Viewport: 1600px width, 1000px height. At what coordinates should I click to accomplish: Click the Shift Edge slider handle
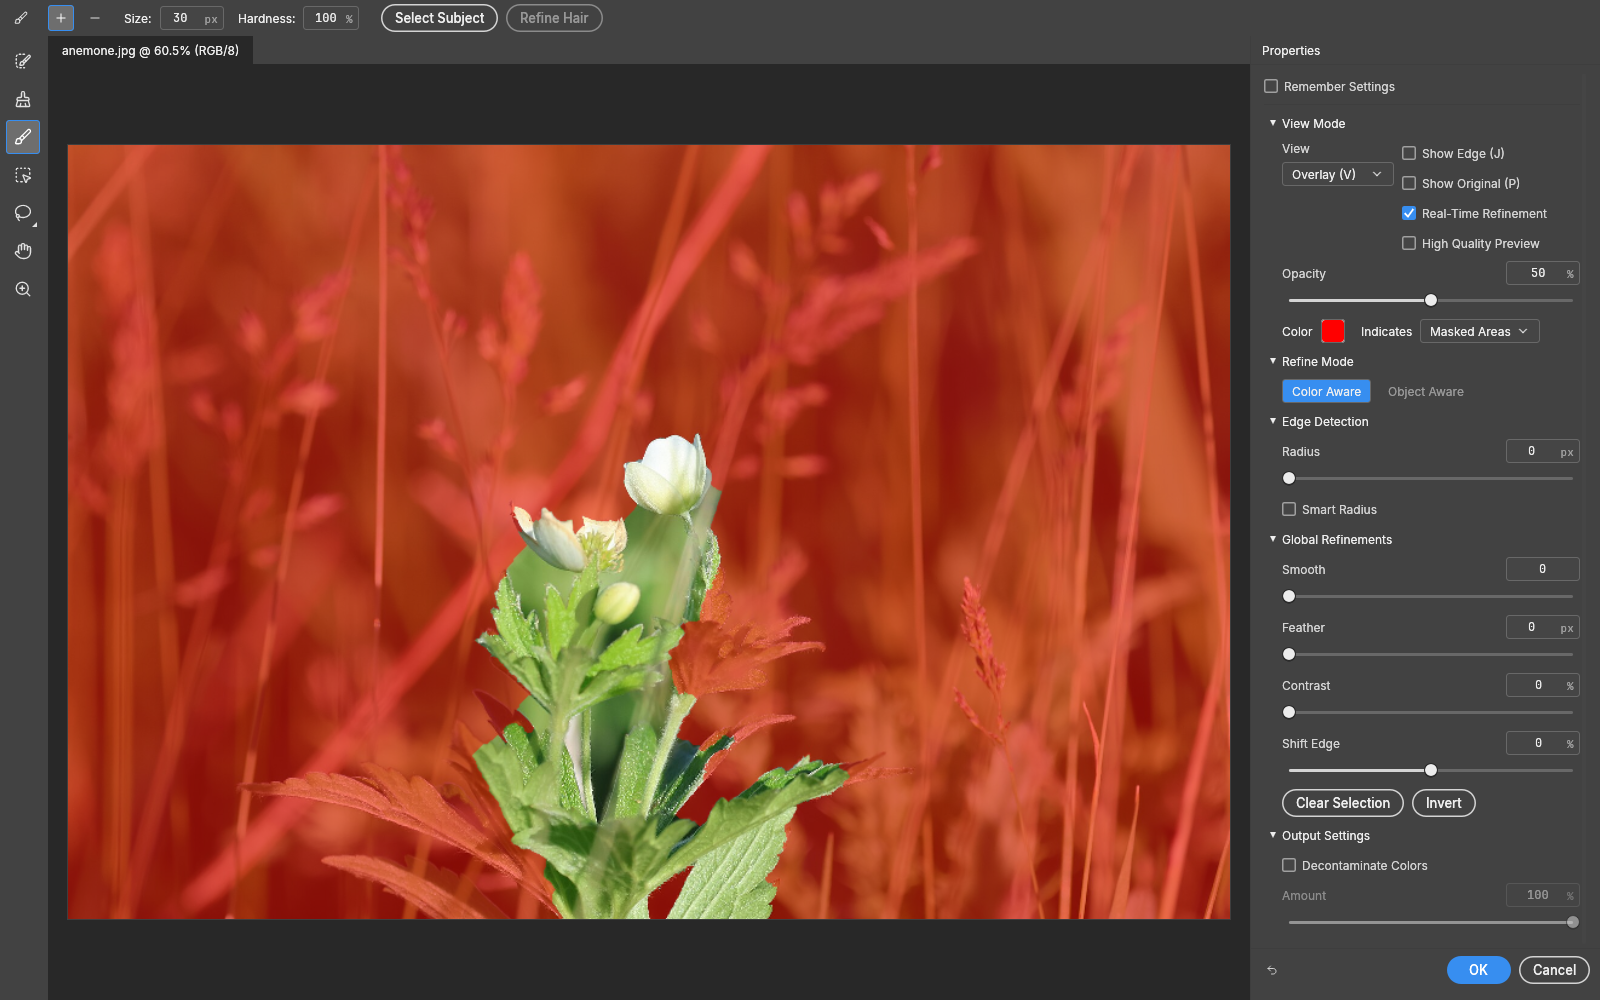(x=1431, y=770)
